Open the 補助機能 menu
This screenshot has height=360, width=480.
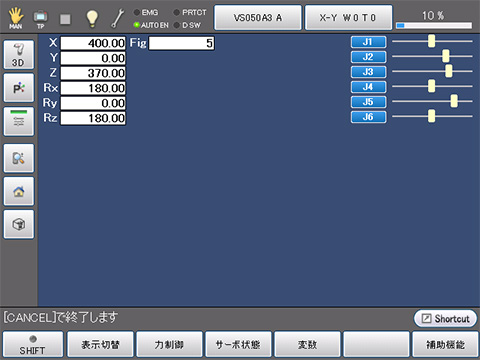(445, 345)
